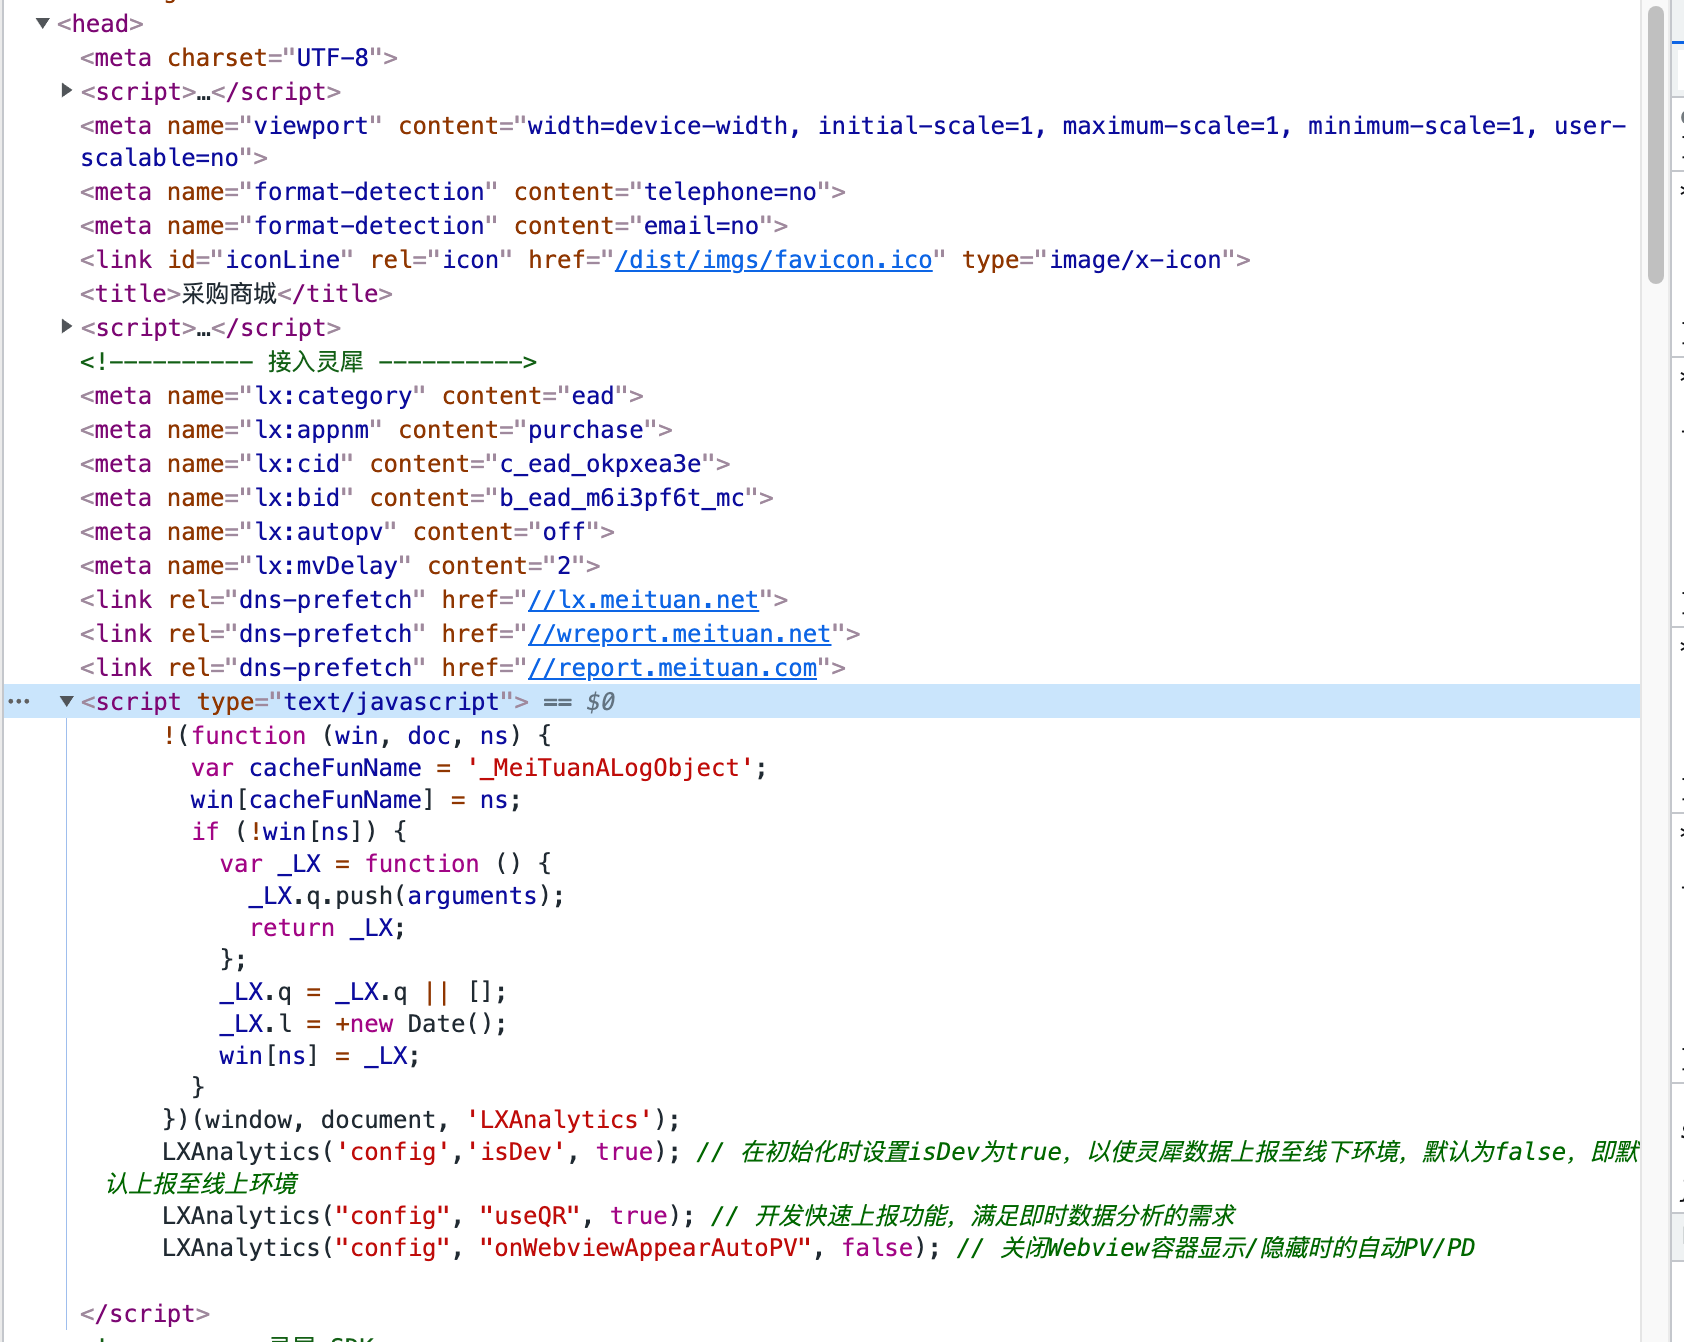Open the /dist/imgs/favicon.ico link
Image resolution: width=1684 pixels, height=1342 pixels.
coord(774,260)
